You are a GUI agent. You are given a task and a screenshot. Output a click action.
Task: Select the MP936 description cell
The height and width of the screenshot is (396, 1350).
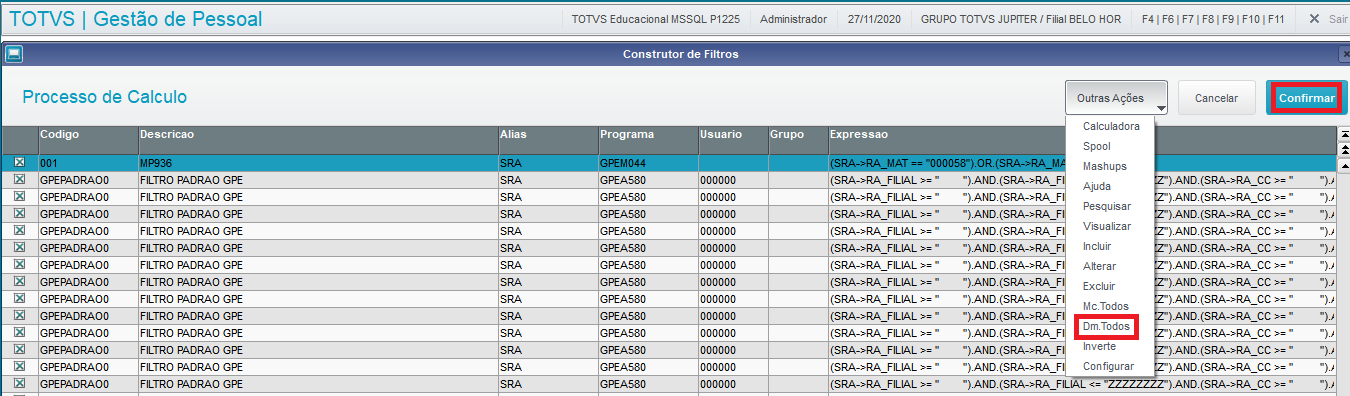click(x=318, y=162)
